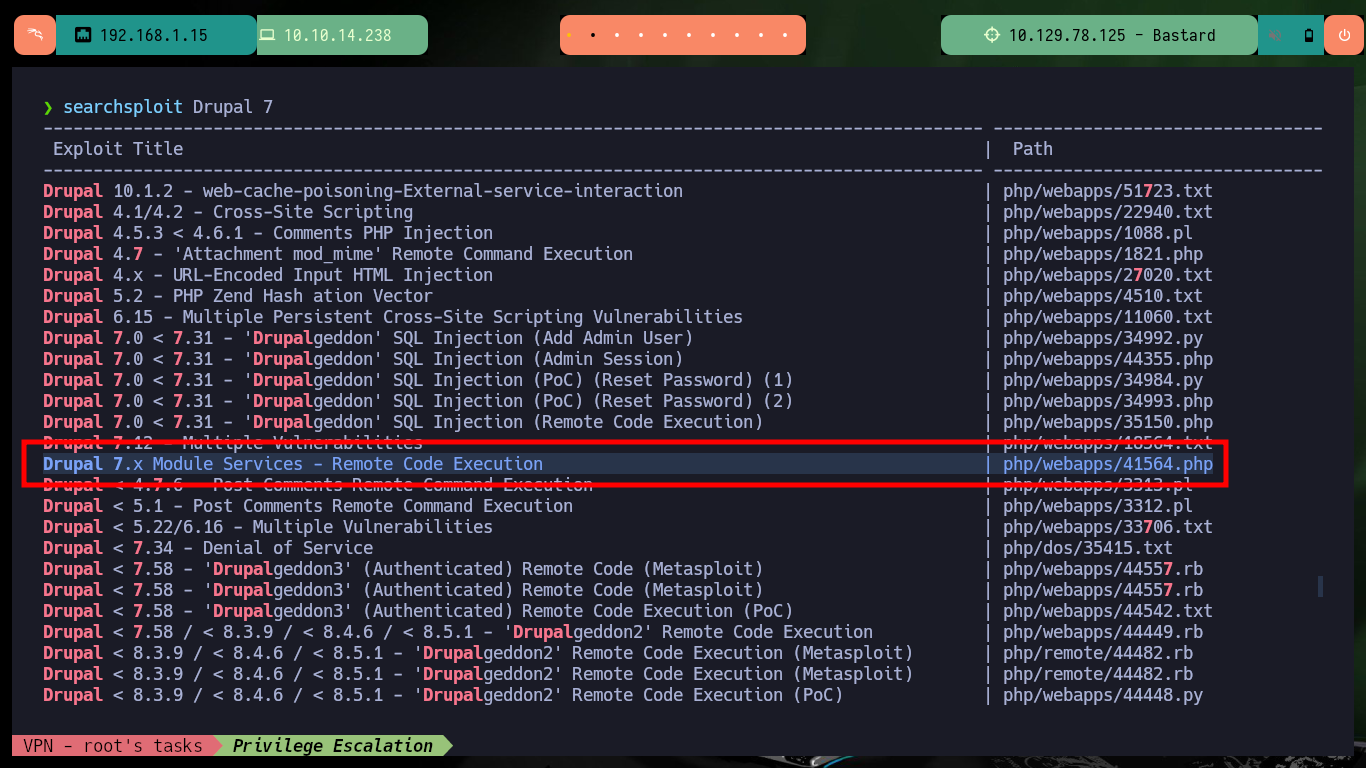Click path php/webapps/44449.rb
Image resolution: width=1366 pixels, height=768 pixels.
coord(1103,632)
